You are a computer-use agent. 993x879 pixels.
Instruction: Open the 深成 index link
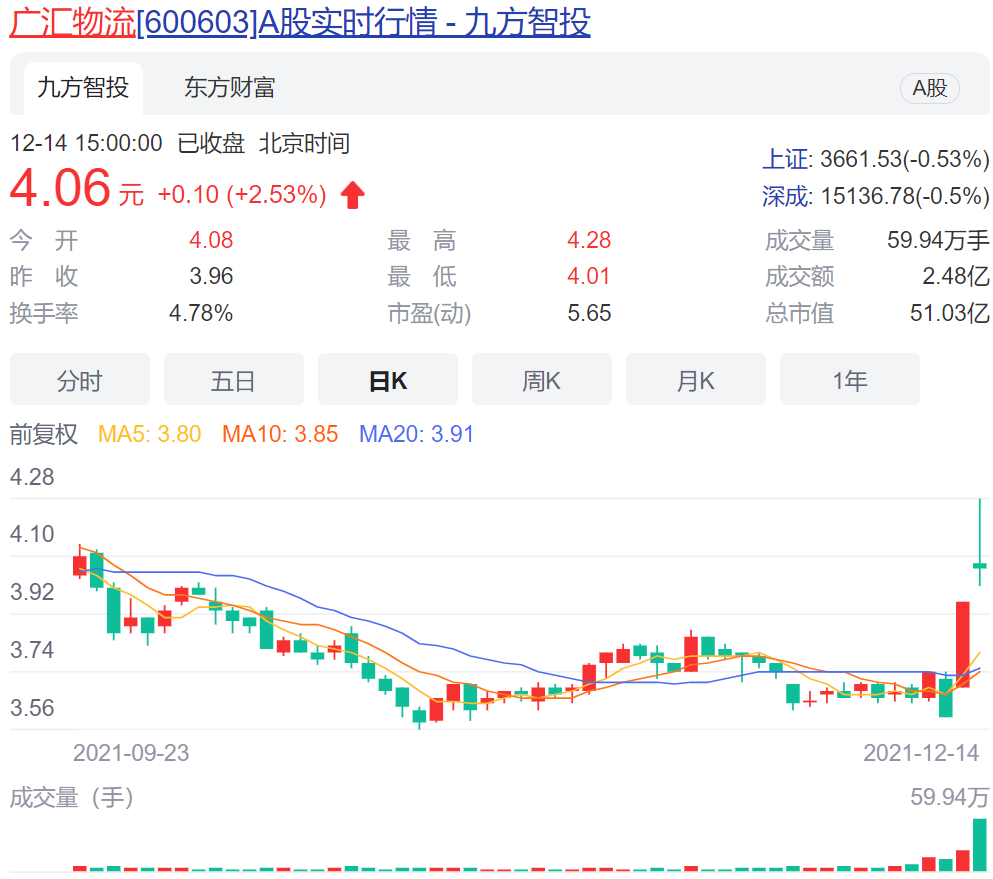787,196
